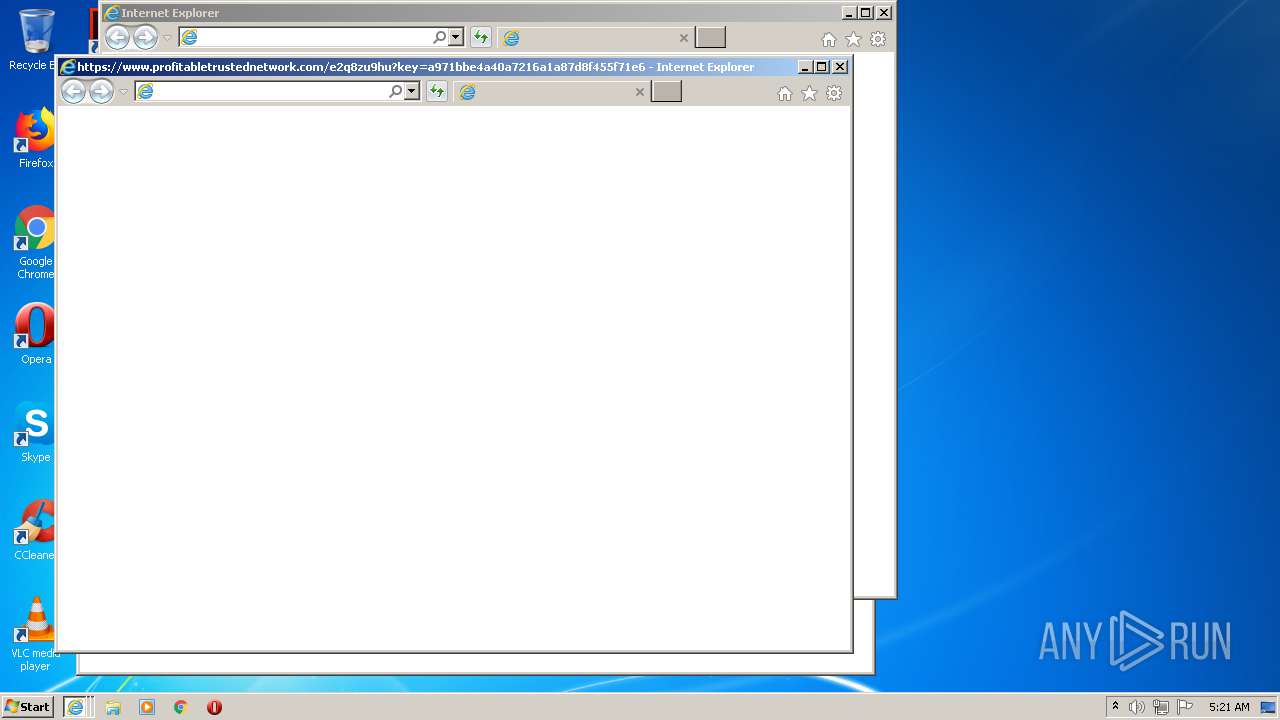
Task: Click Show desktop button in taskbar corner
Action: tap(1268, 707)
